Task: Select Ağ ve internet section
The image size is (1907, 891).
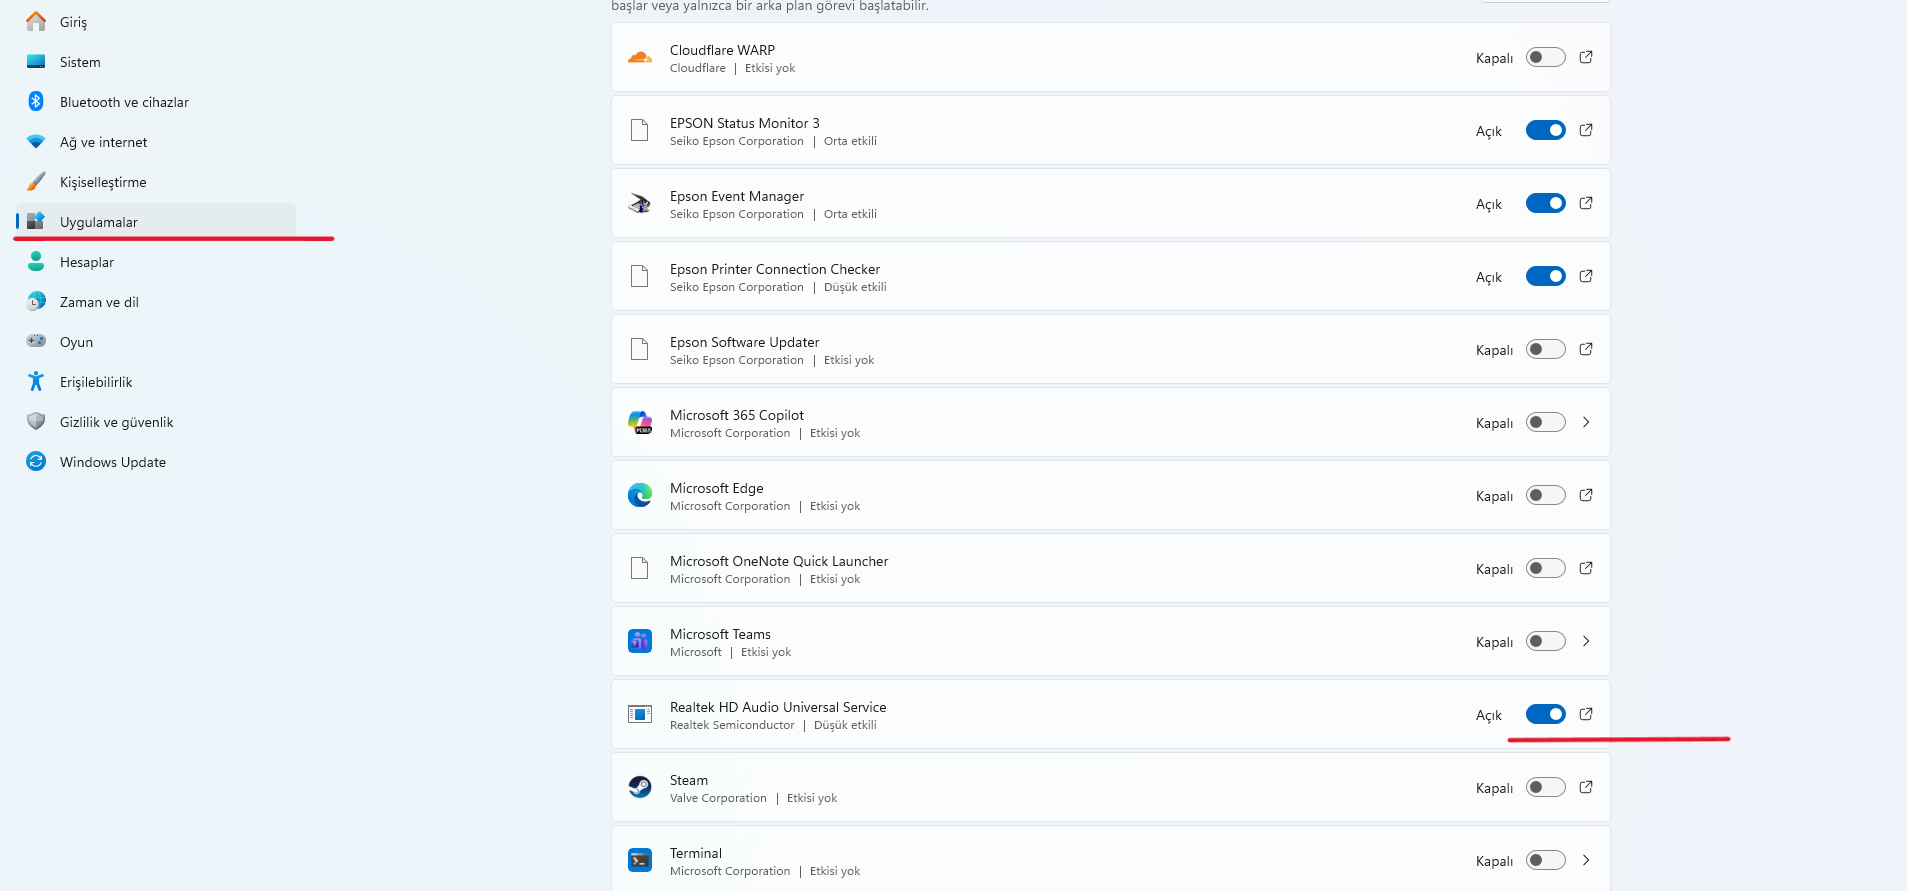Action: (x=156, y=142)
